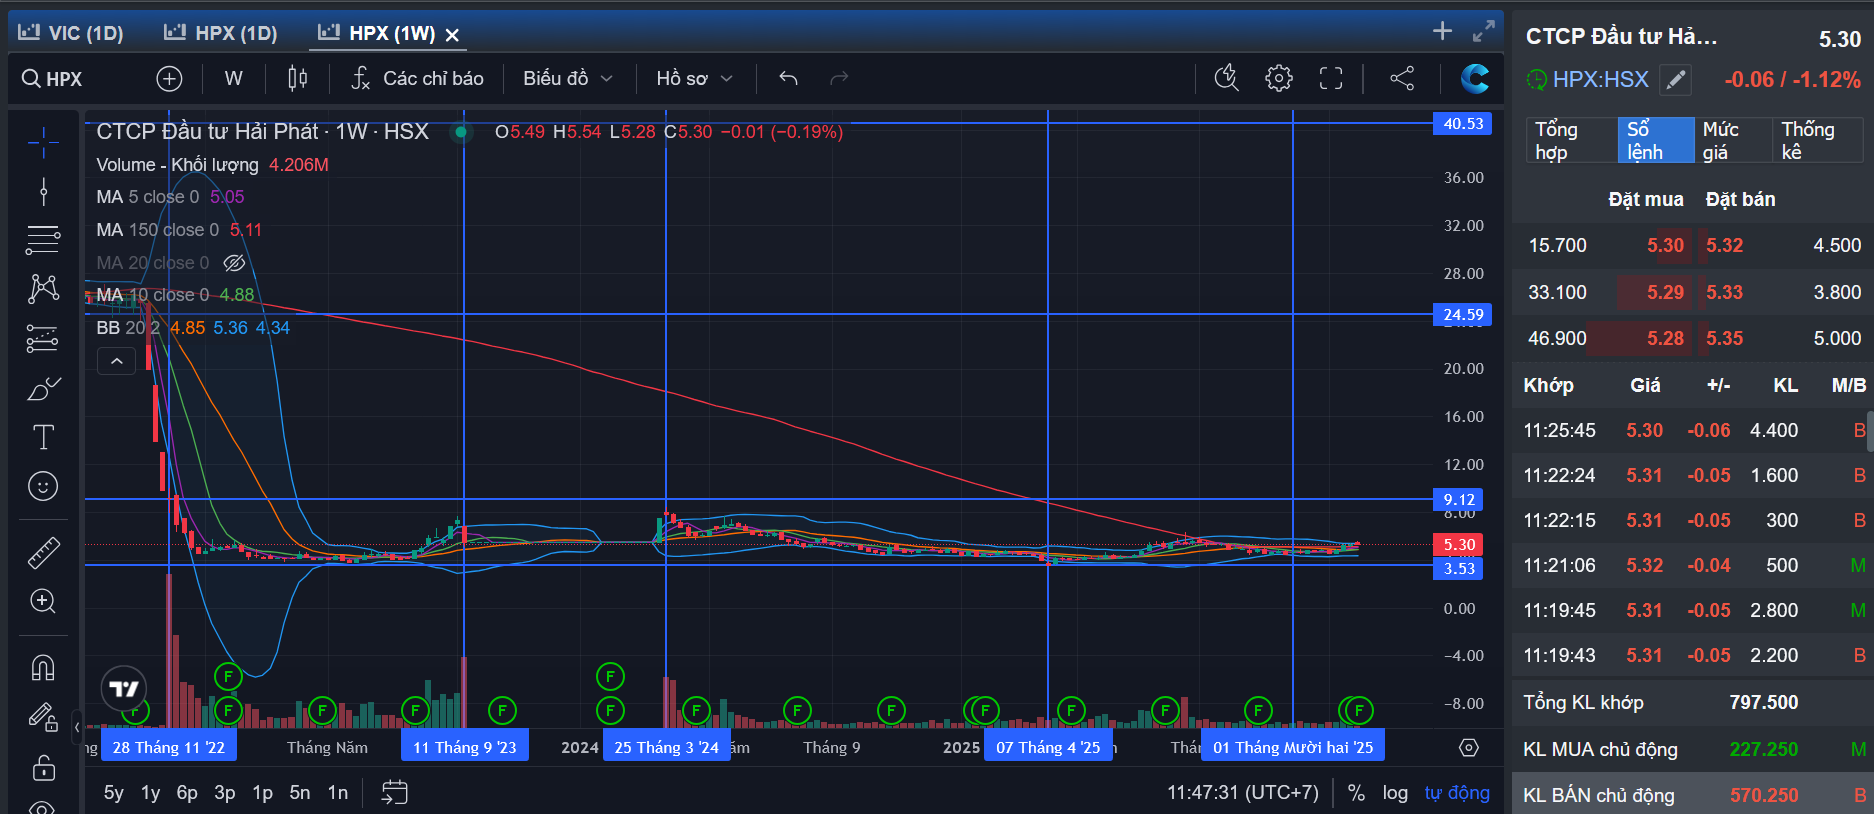
Task: Click the pencil edit icon beside HPX:HSX
Action: [1676, 79]
